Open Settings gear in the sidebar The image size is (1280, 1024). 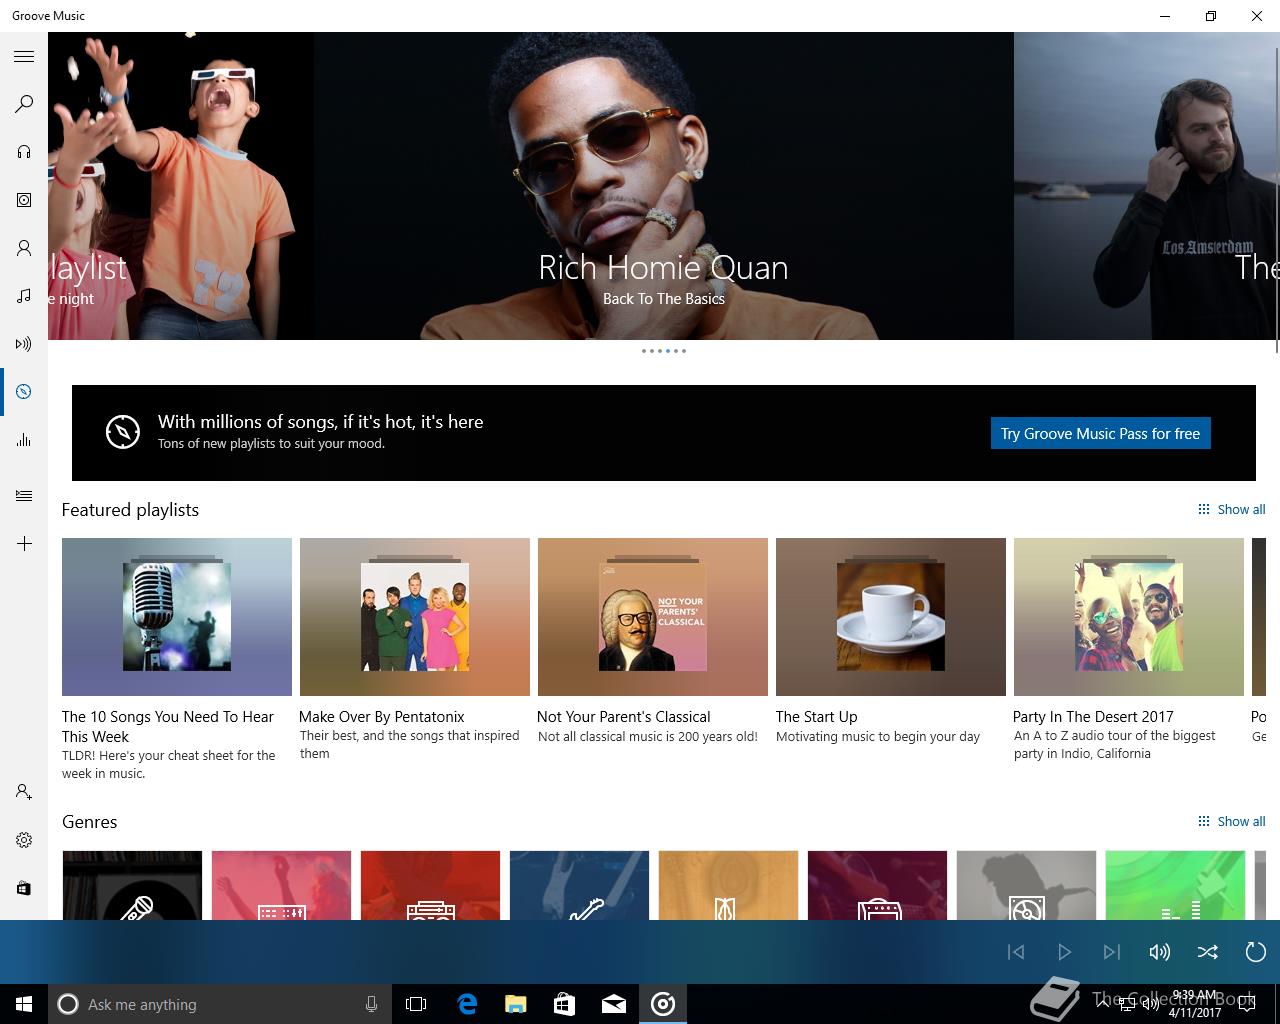click(x=24, y=840)
